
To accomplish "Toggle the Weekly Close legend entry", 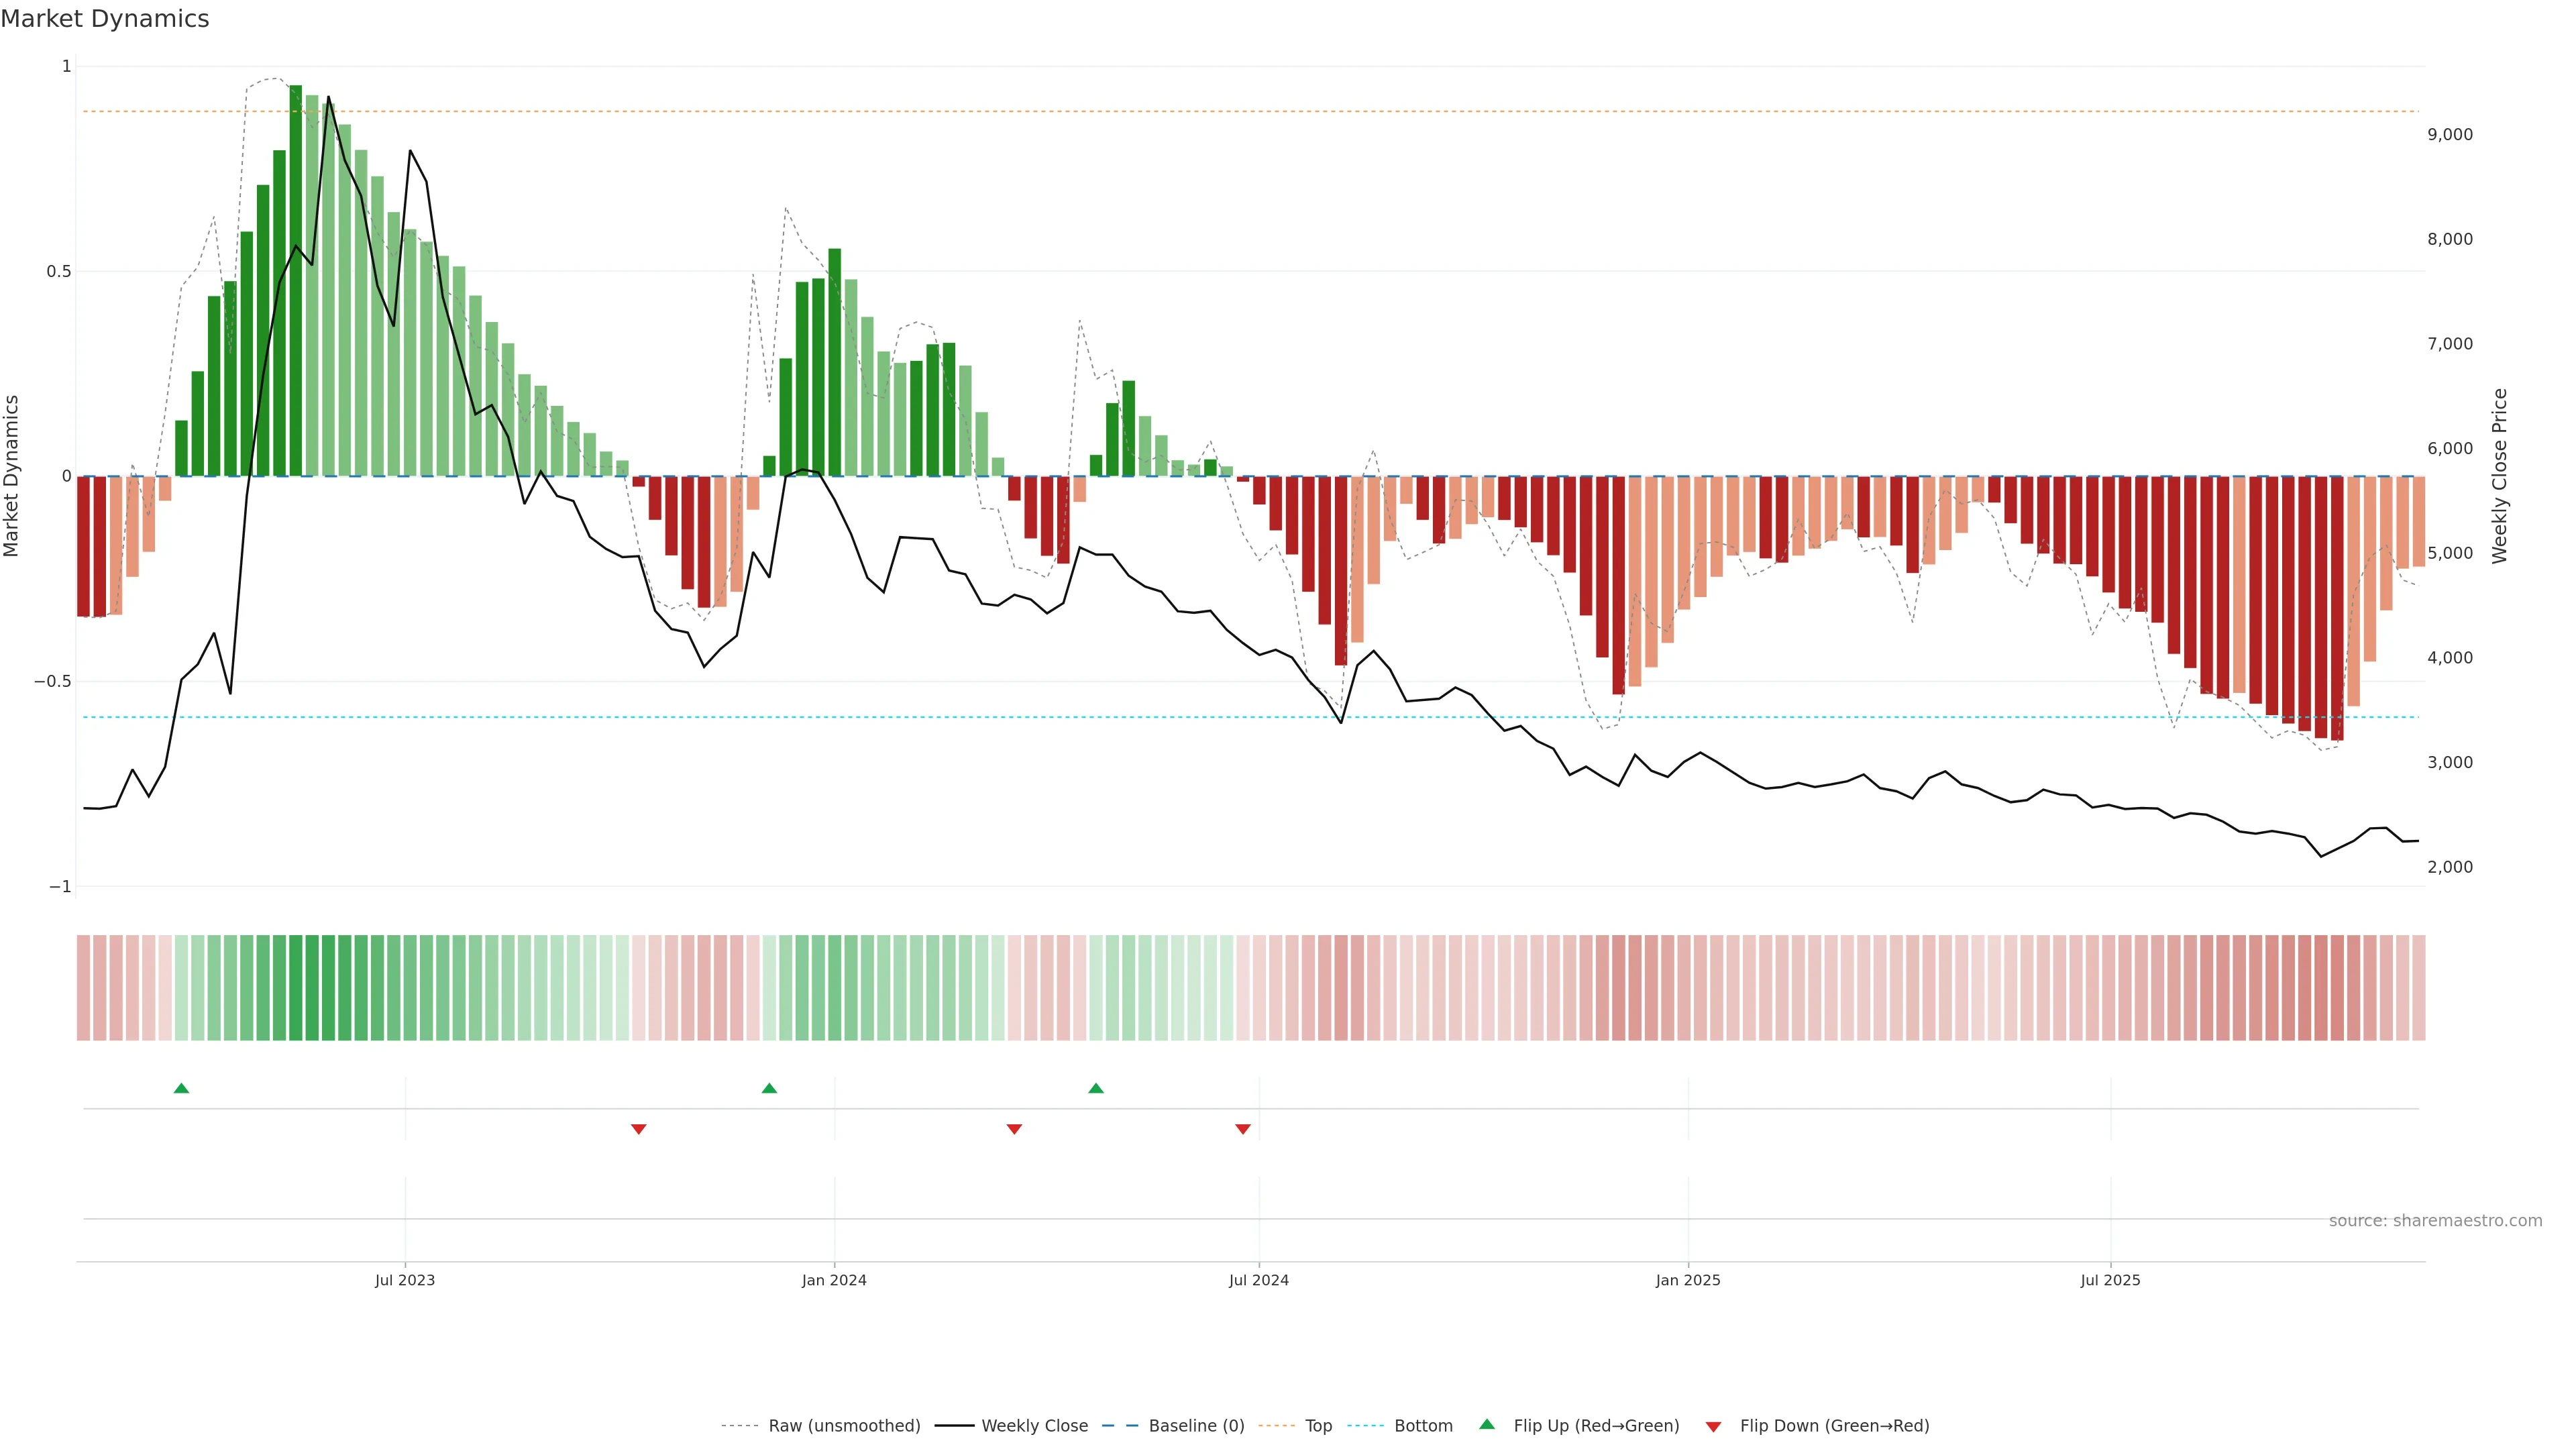I will coord(1034,1426).
